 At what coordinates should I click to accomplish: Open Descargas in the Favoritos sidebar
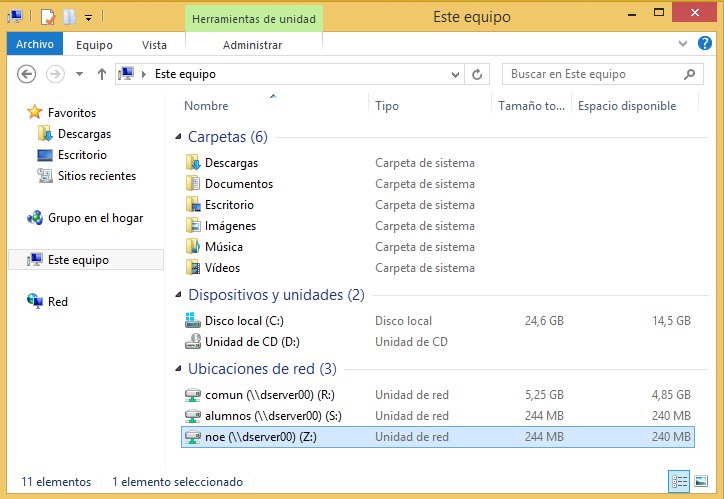point(84,134)
